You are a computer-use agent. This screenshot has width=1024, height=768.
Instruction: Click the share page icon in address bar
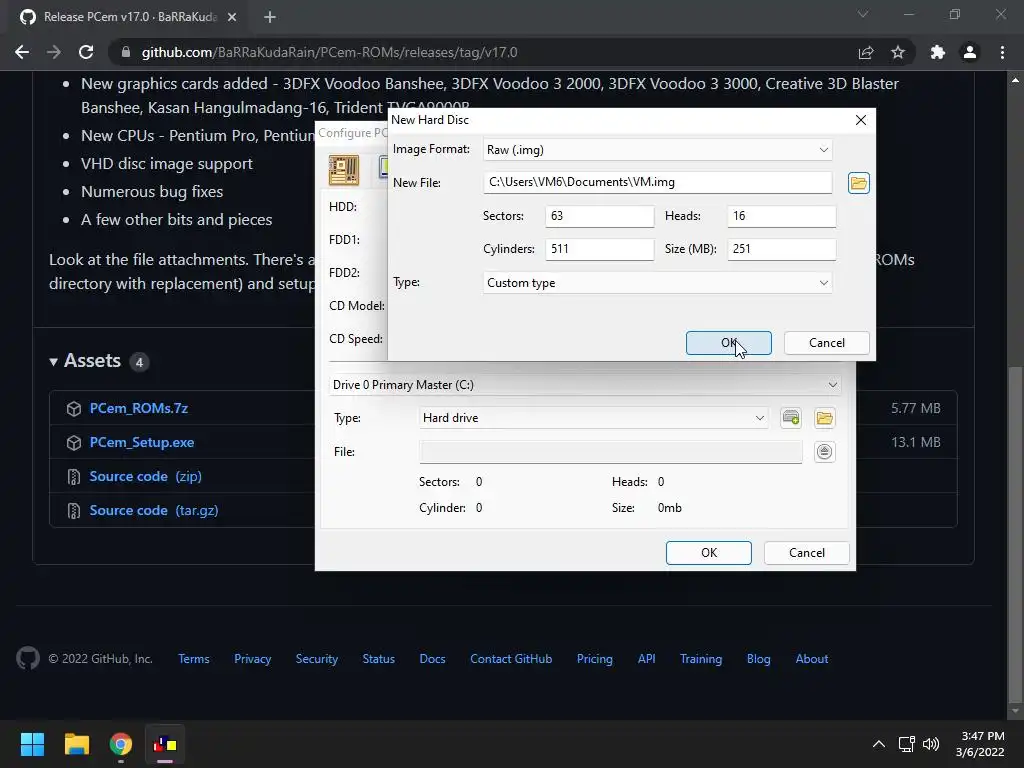[x=866, y=52]
